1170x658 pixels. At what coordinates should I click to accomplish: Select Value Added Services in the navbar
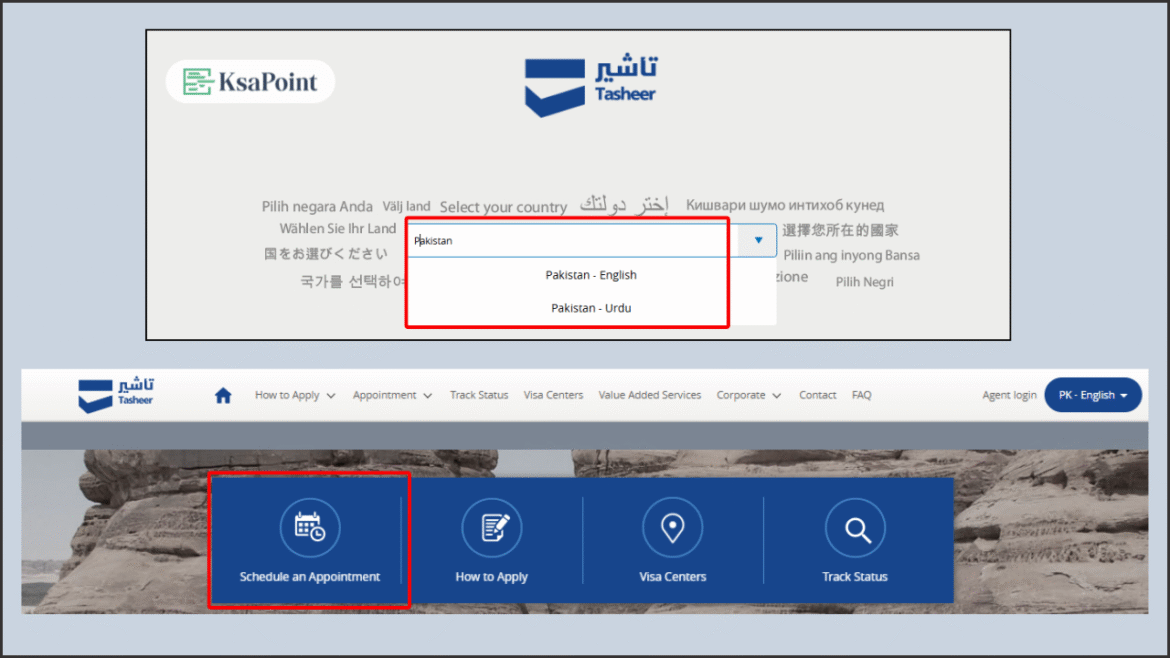coord(649,394)
